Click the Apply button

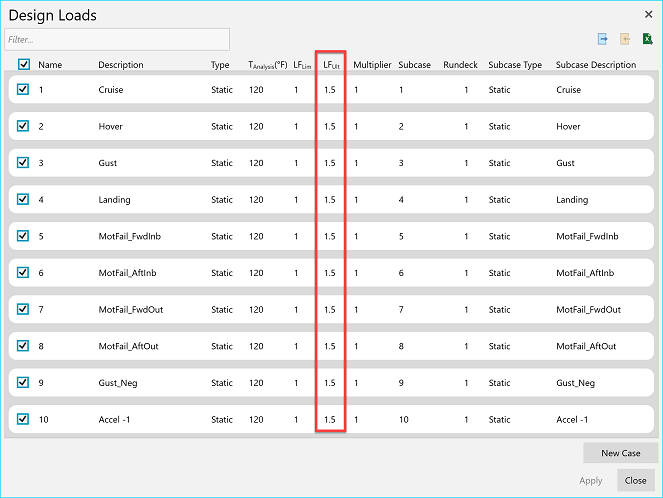[x=591, y=481]
